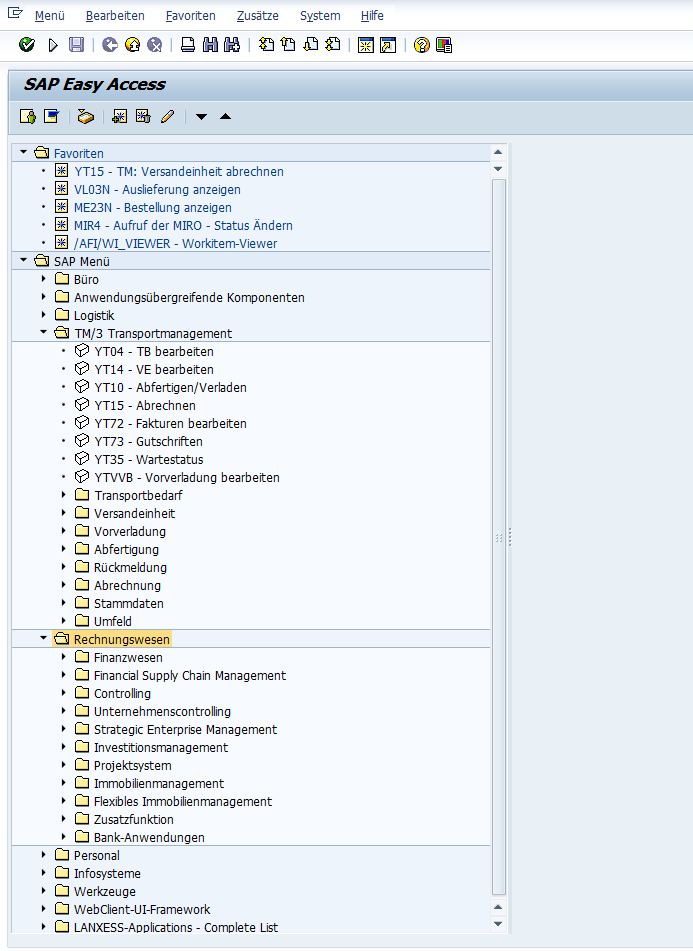Go to First Page icon
693x951 pixels.
[266, 44]
